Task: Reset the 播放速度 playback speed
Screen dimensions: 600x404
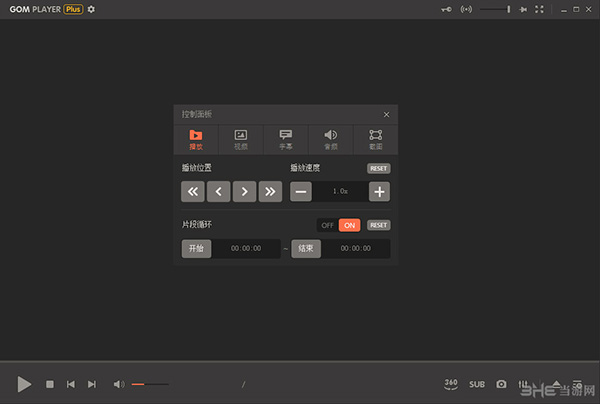Action: click(x=379, y=168)
